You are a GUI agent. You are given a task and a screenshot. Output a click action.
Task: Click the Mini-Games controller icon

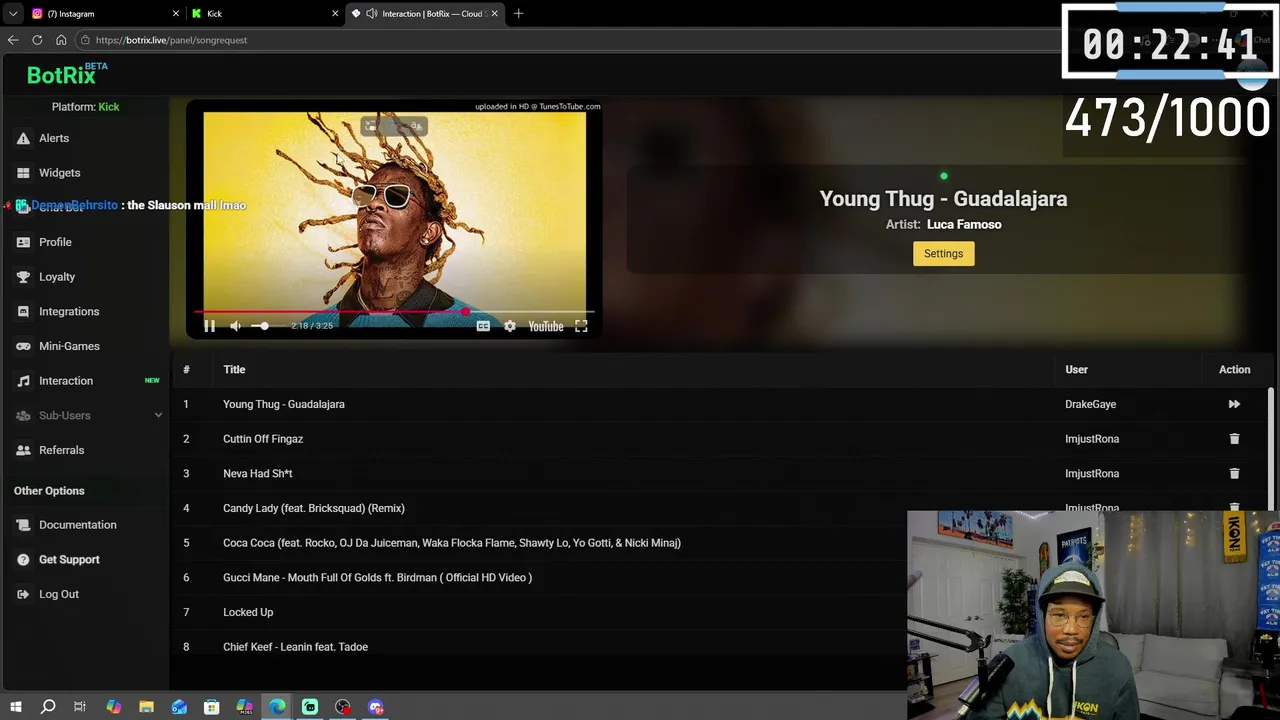23,346
